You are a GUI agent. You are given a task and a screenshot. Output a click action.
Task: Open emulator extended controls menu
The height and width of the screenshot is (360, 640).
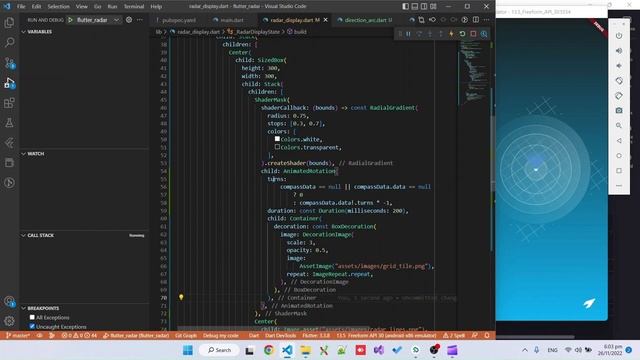[x=619, y=186]
